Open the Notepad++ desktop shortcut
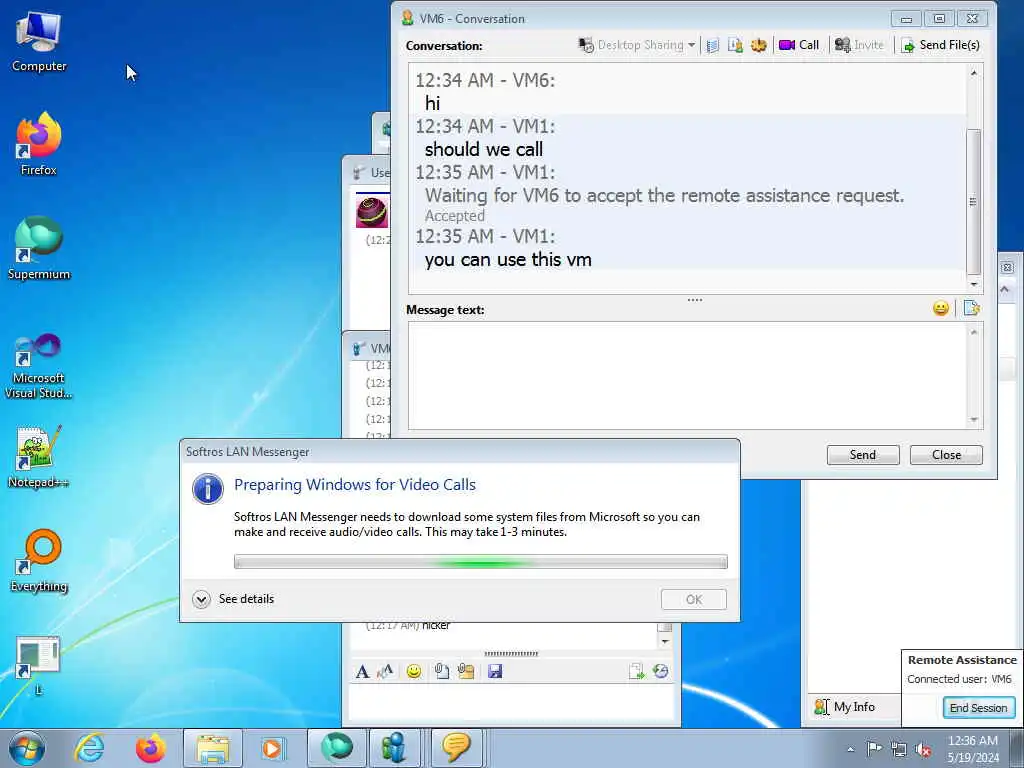The width and height of the screenshot is (1024, 768). 39,456
